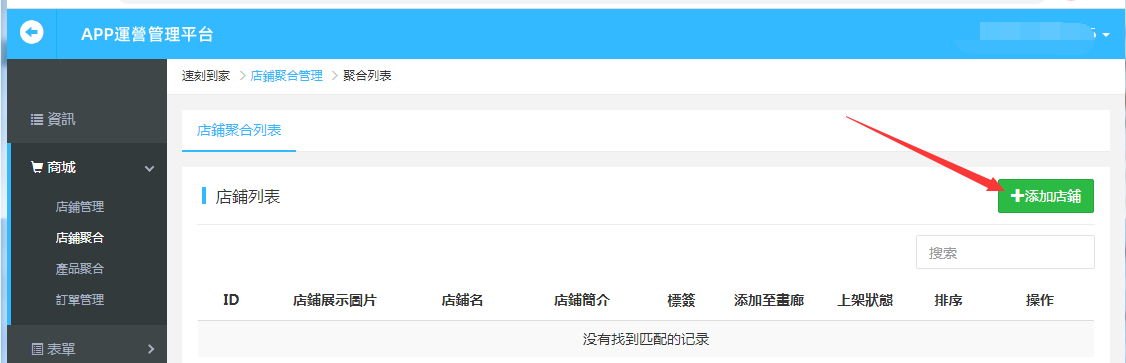Screen dimensions: 1126x363
Task: Select 店鋪聚合 sidebar item
Action: tap(80, 238)
